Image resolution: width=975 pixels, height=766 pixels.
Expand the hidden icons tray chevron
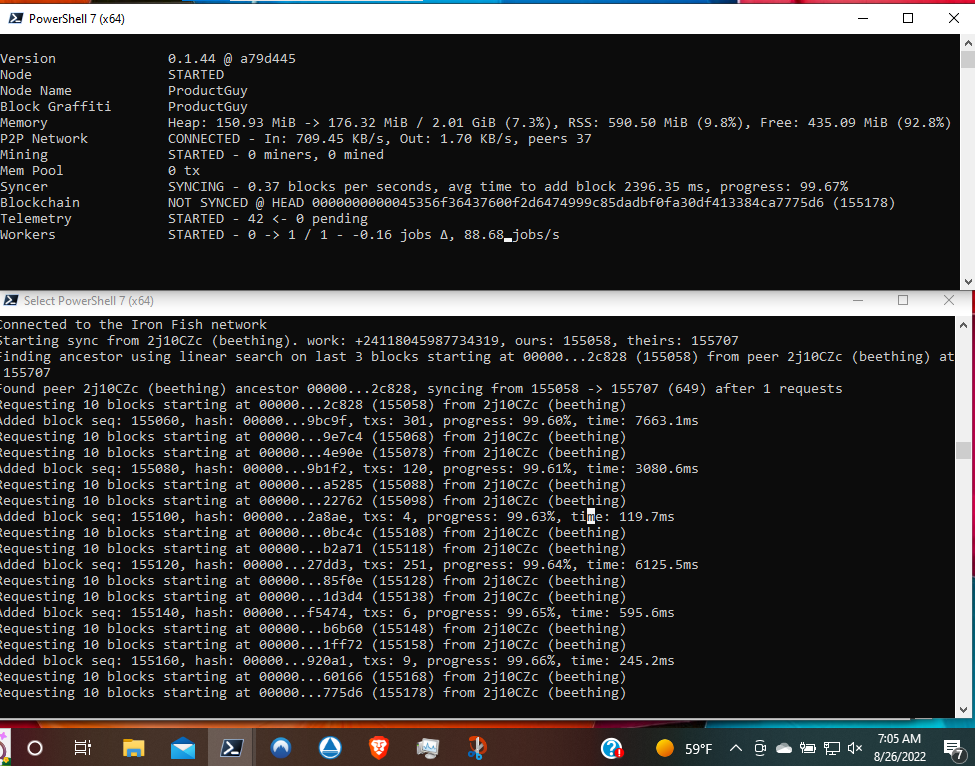pyautogui.click(x=735, y=747)
